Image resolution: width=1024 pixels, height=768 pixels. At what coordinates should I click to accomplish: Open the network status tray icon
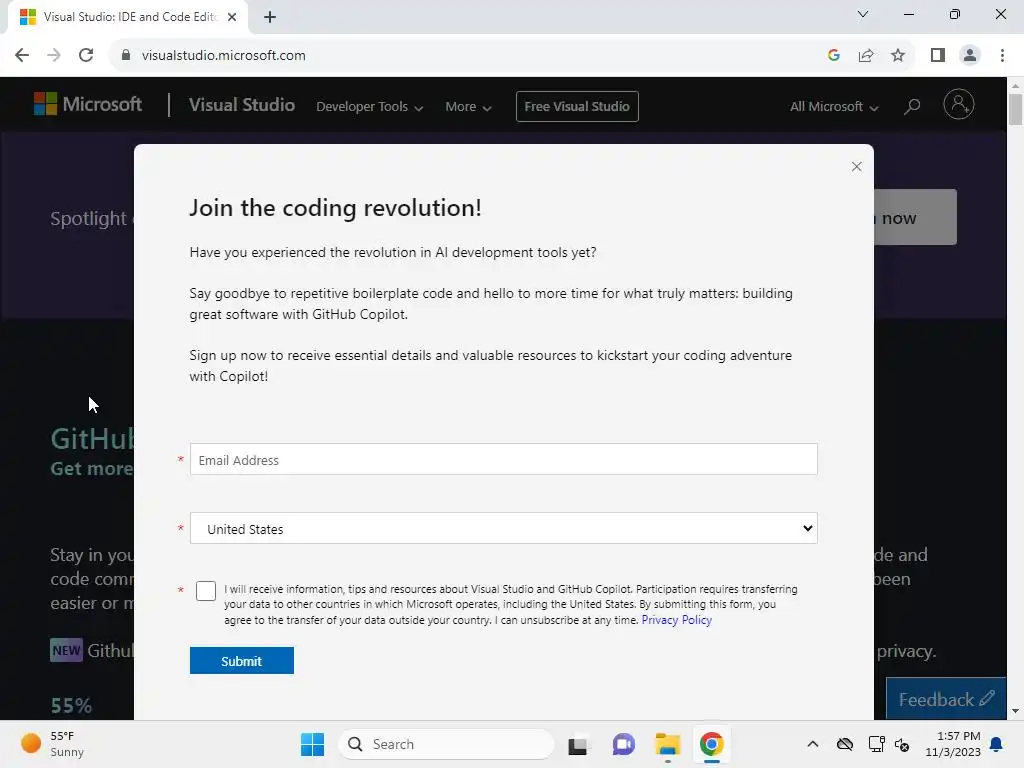coord(876,744)
